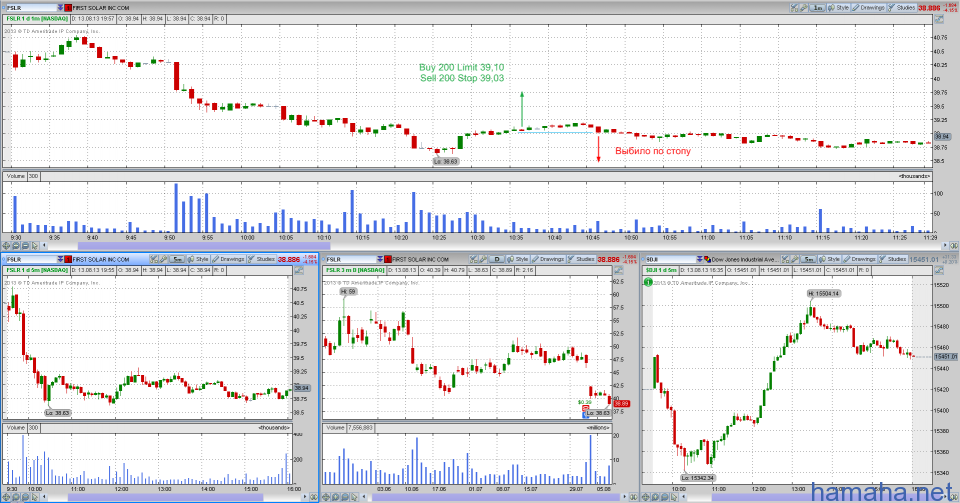Click the horizontal scrollbar thumb of the top chart

pyautogui.click(x=204, y=246)
